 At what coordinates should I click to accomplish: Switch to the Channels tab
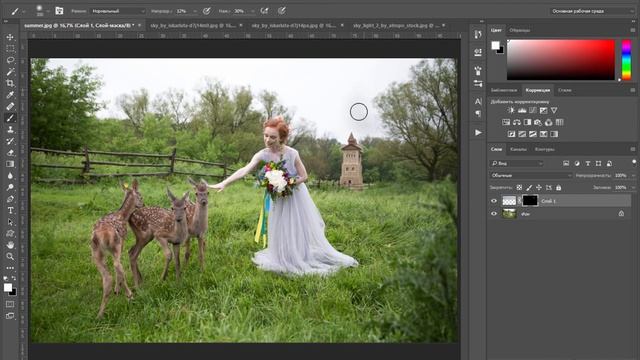pos(518,149)
